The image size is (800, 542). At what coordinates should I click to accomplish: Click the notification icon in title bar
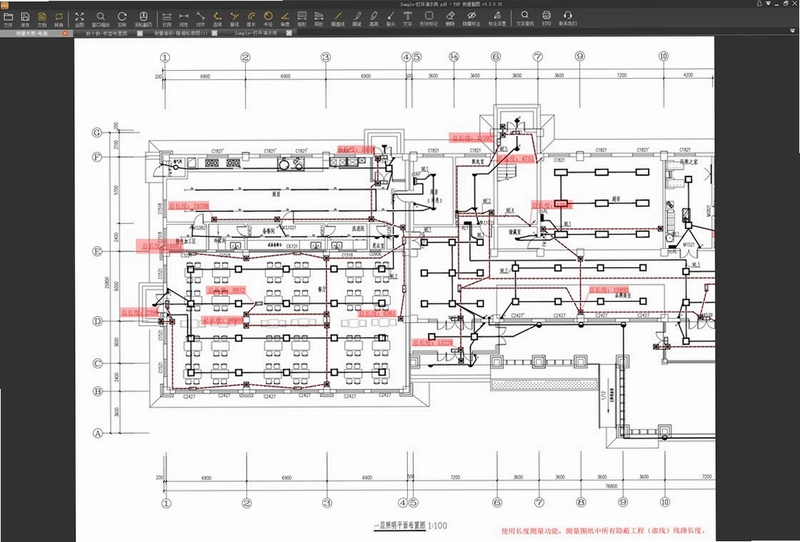tap(759, 4)
